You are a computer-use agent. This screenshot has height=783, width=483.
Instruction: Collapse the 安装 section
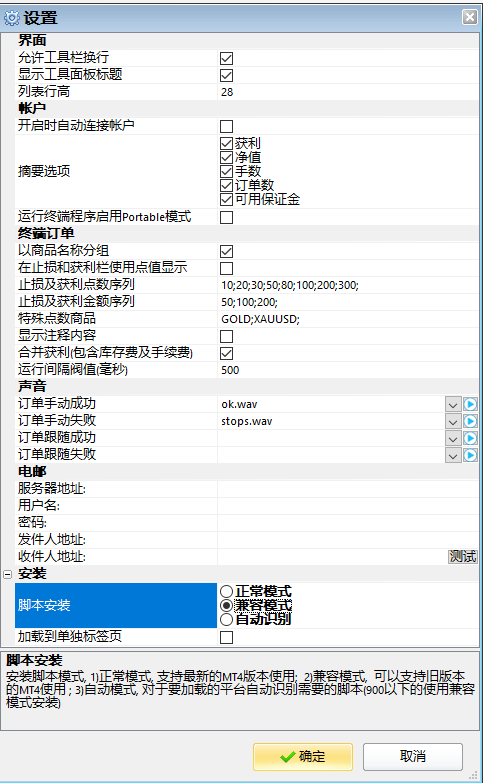click(x=7, y=574)
